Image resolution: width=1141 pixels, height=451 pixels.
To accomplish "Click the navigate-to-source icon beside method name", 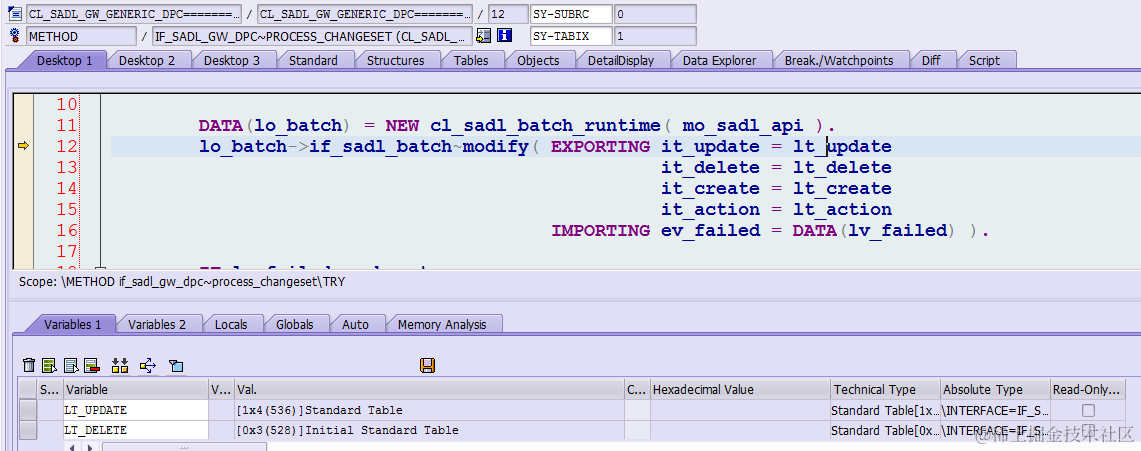I will coord(483,36).
